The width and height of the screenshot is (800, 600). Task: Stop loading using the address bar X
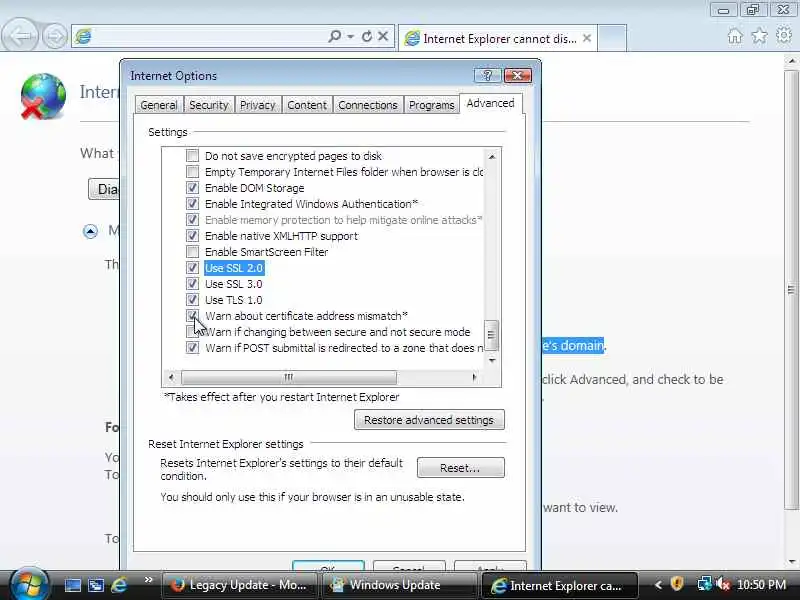coord(383,36)
